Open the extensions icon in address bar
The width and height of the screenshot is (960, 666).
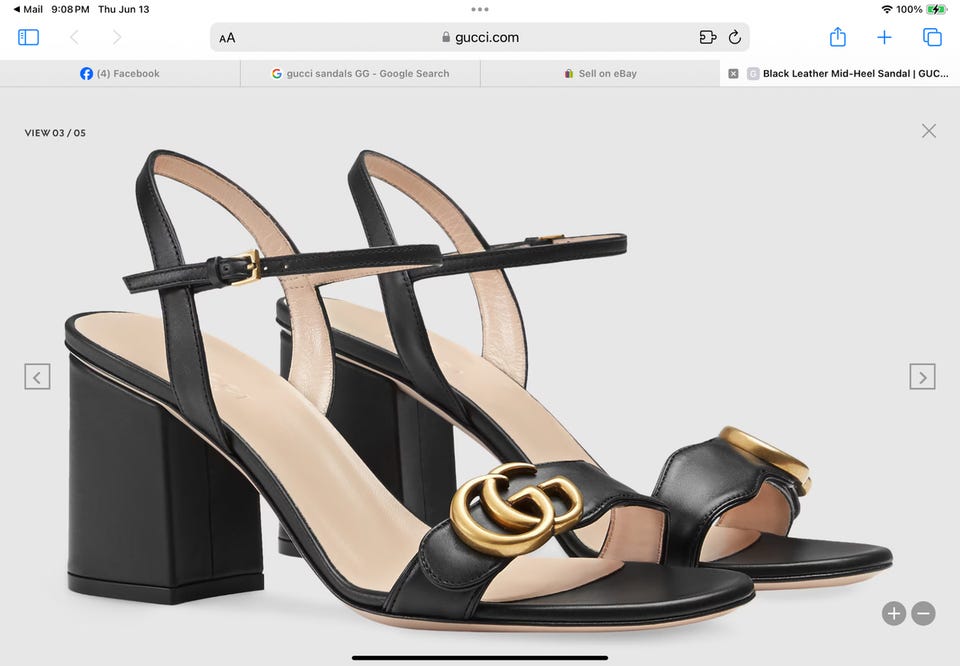coord(708,37)
